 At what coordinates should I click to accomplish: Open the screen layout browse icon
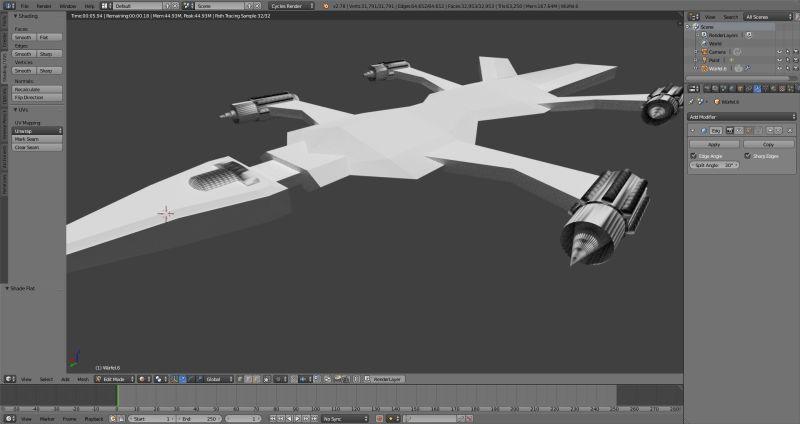pyautogui.click(x=106, y=6)
